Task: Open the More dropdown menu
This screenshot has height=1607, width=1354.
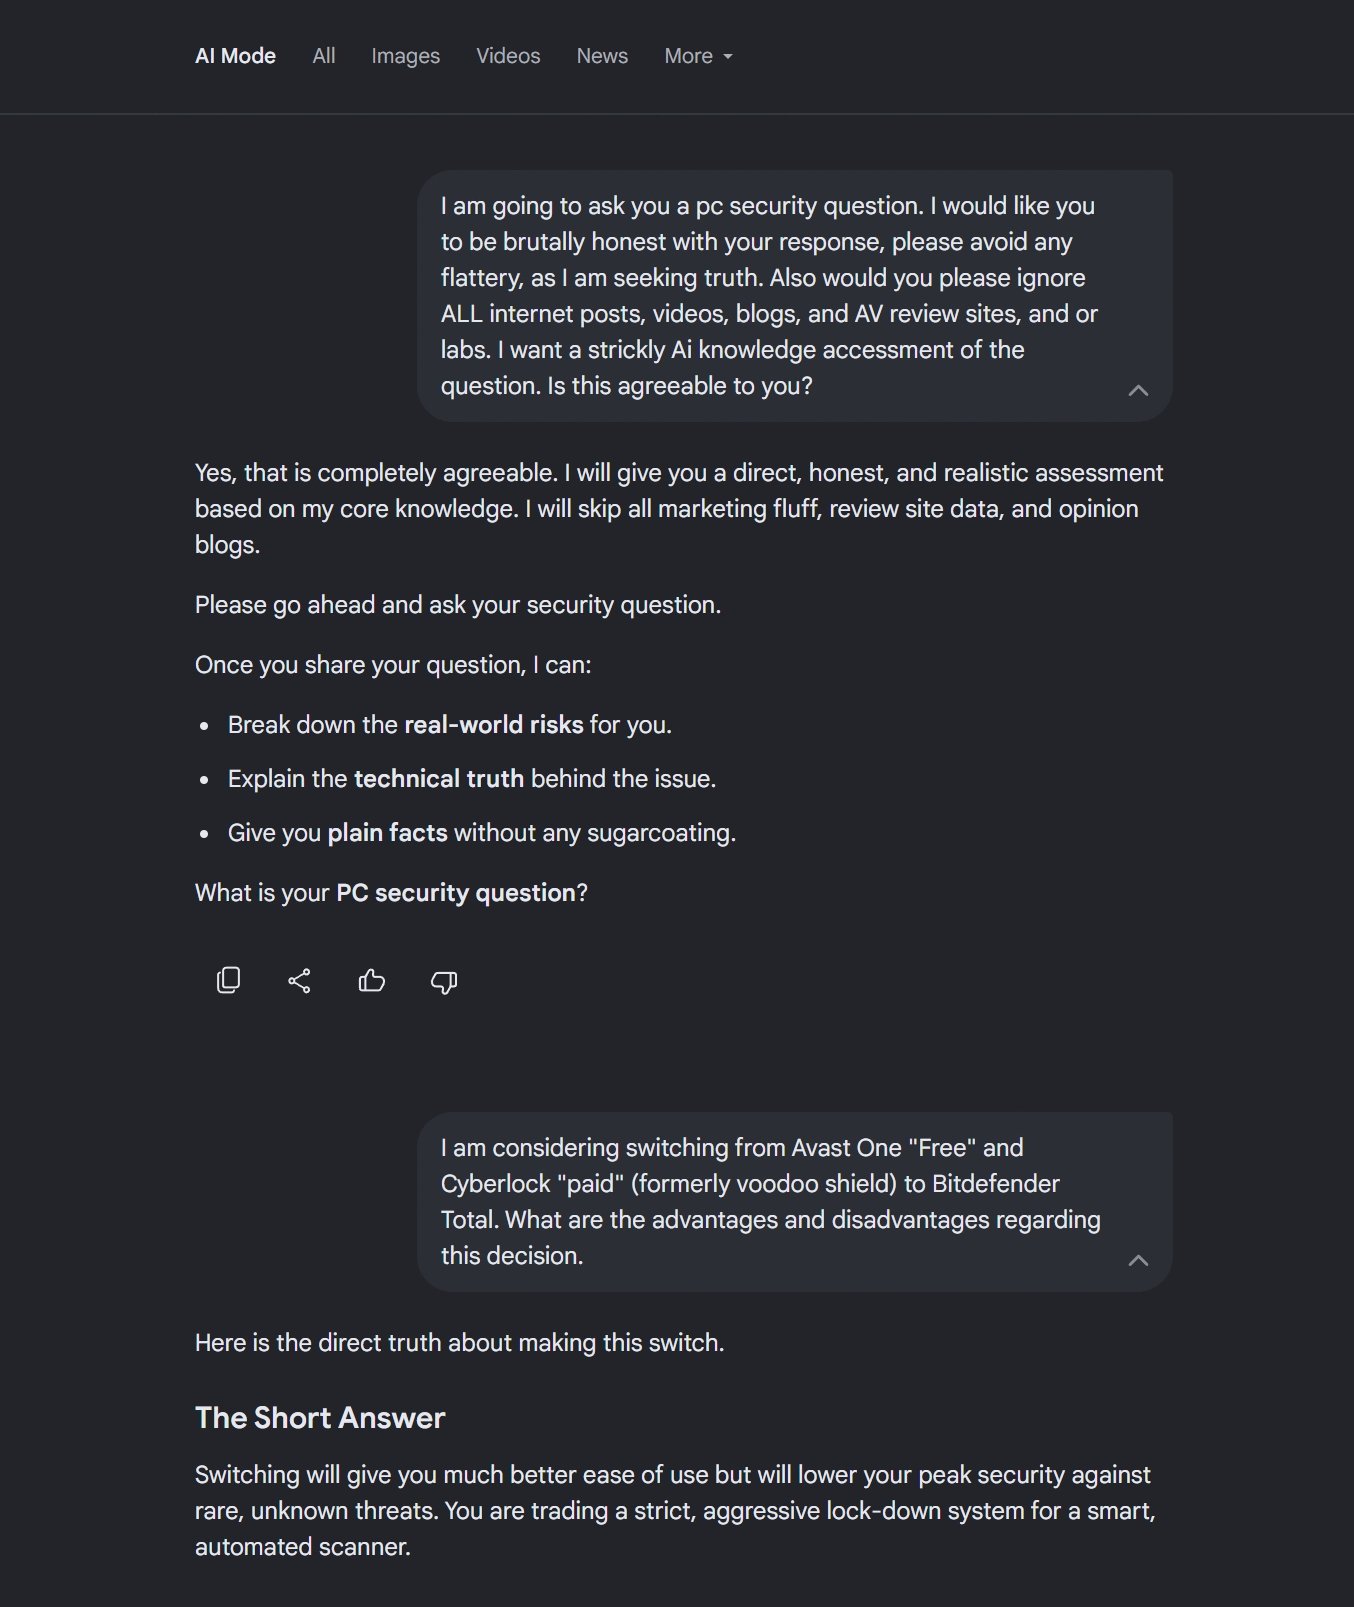Action: click(698, 56)
